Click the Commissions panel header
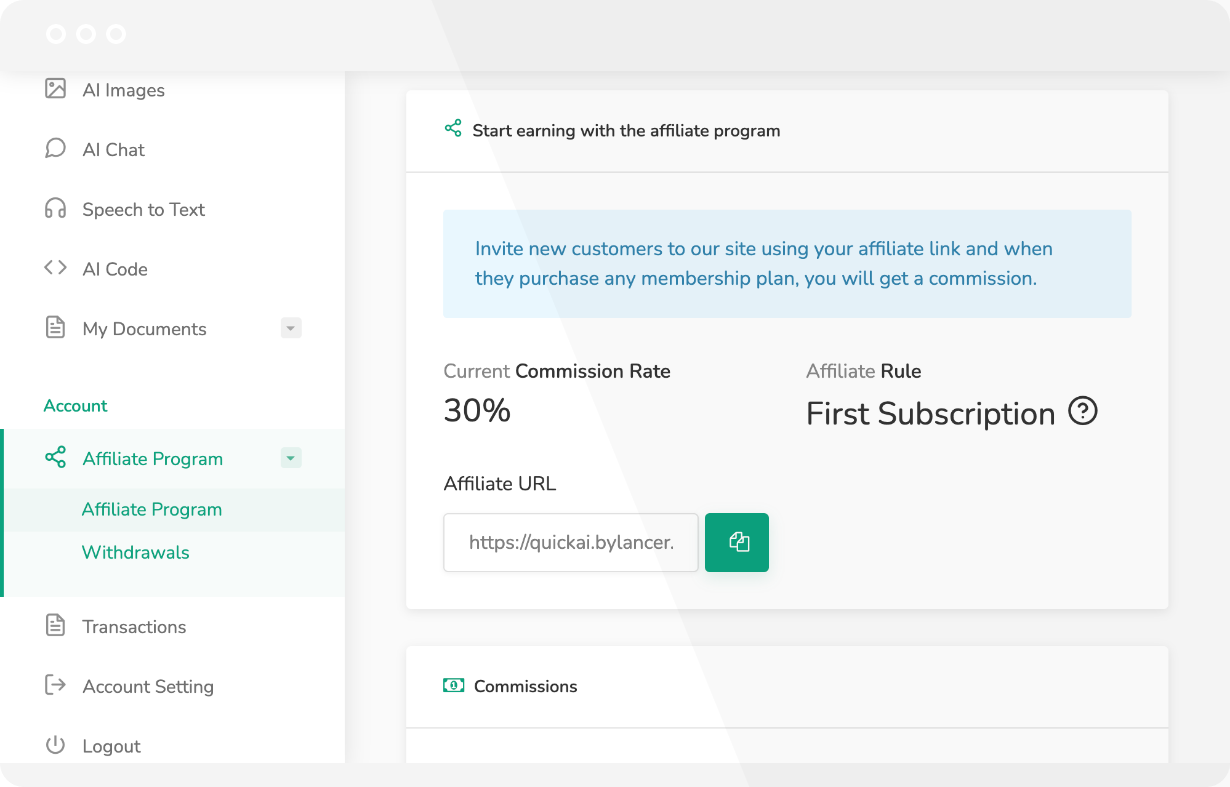1230x787 pixels. [x=526, y=686]
